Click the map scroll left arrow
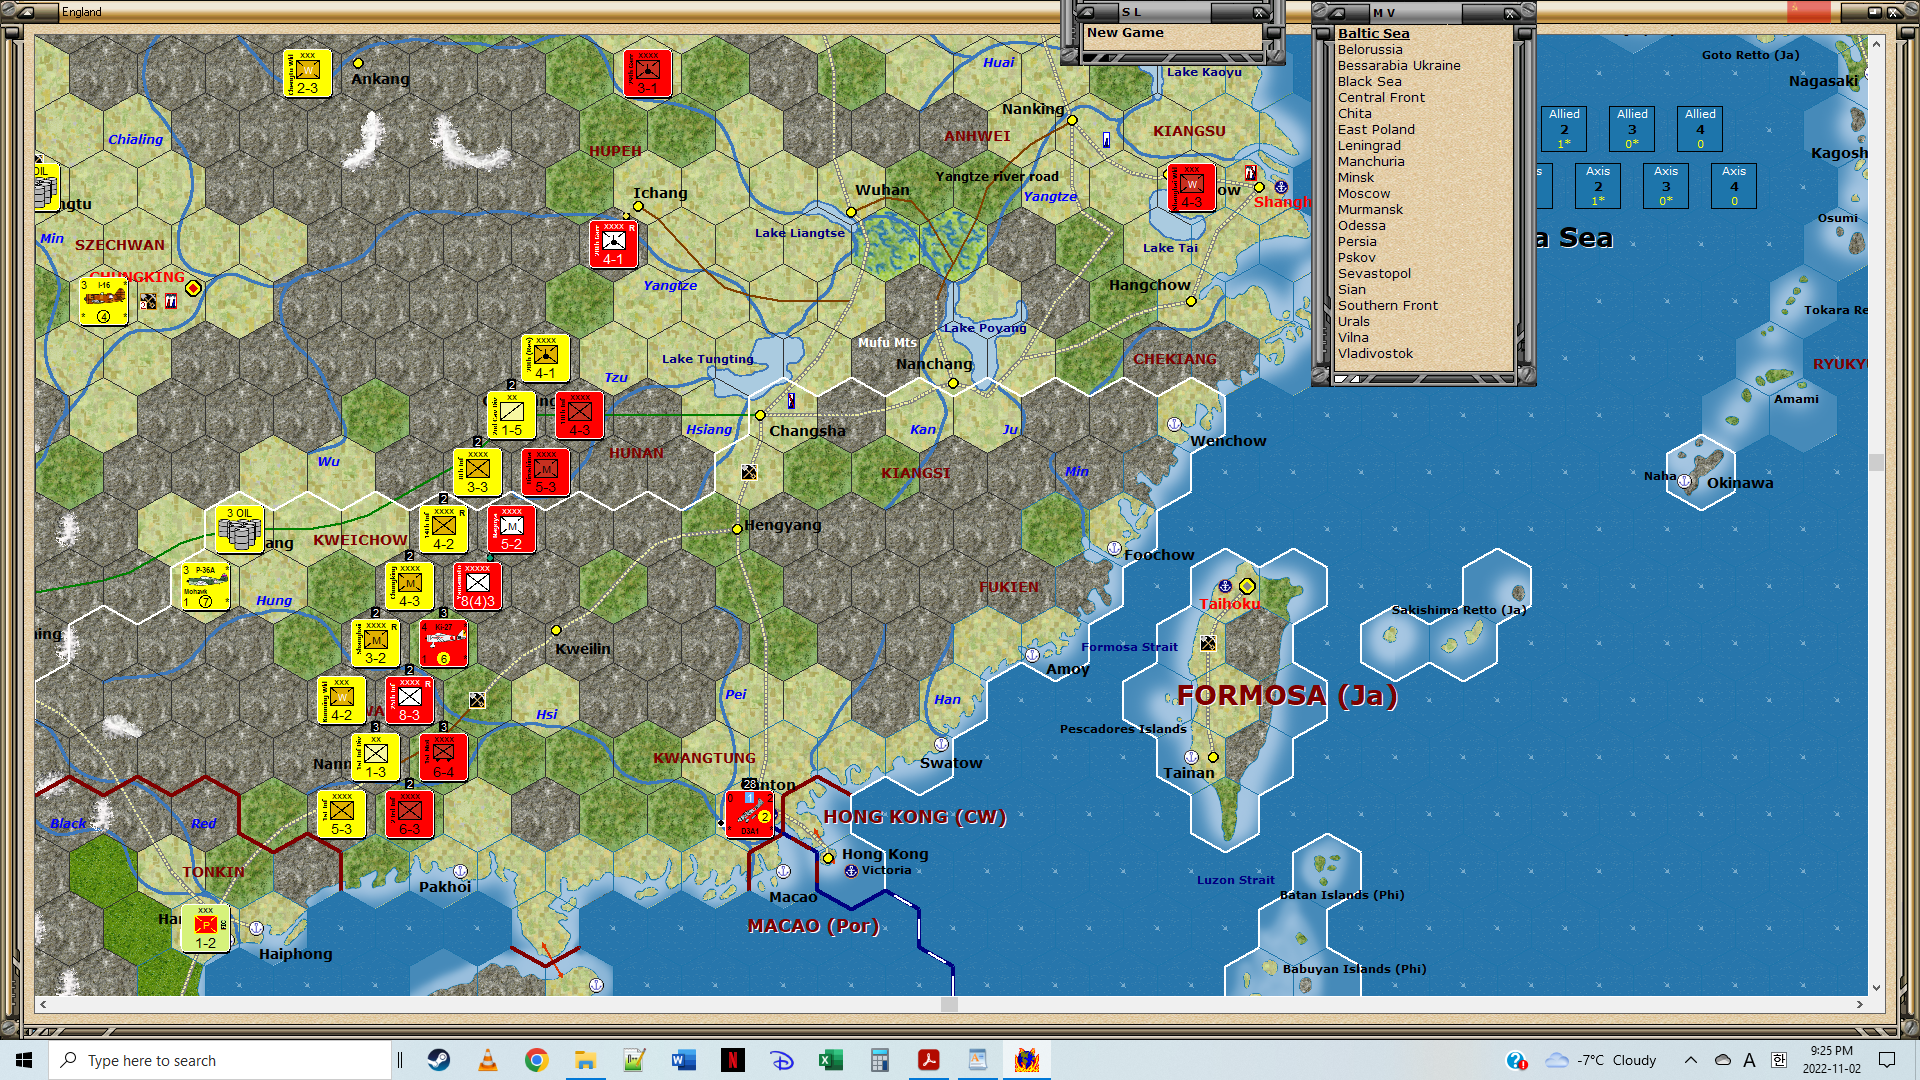The image size is (1920, 1080). [x=42, y=1004]
